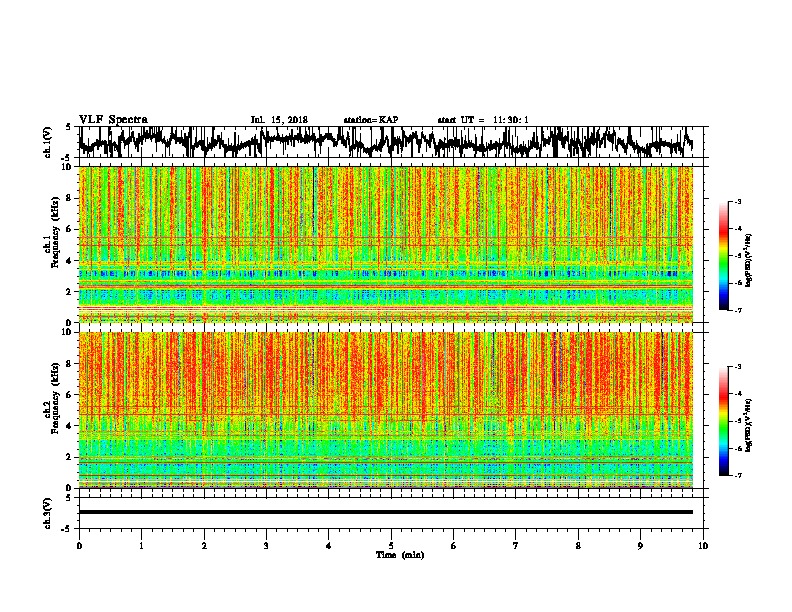Click the ch.2 spectrogram plot area

pos(386,410)
